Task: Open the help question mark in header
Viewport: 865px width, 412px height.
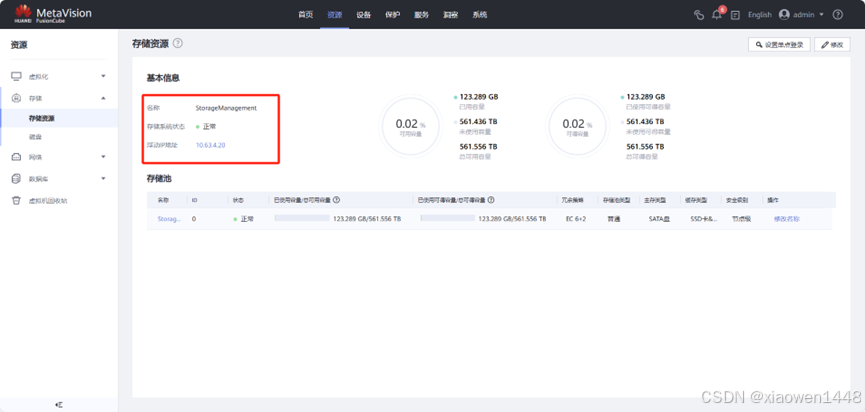Action: 837,15
